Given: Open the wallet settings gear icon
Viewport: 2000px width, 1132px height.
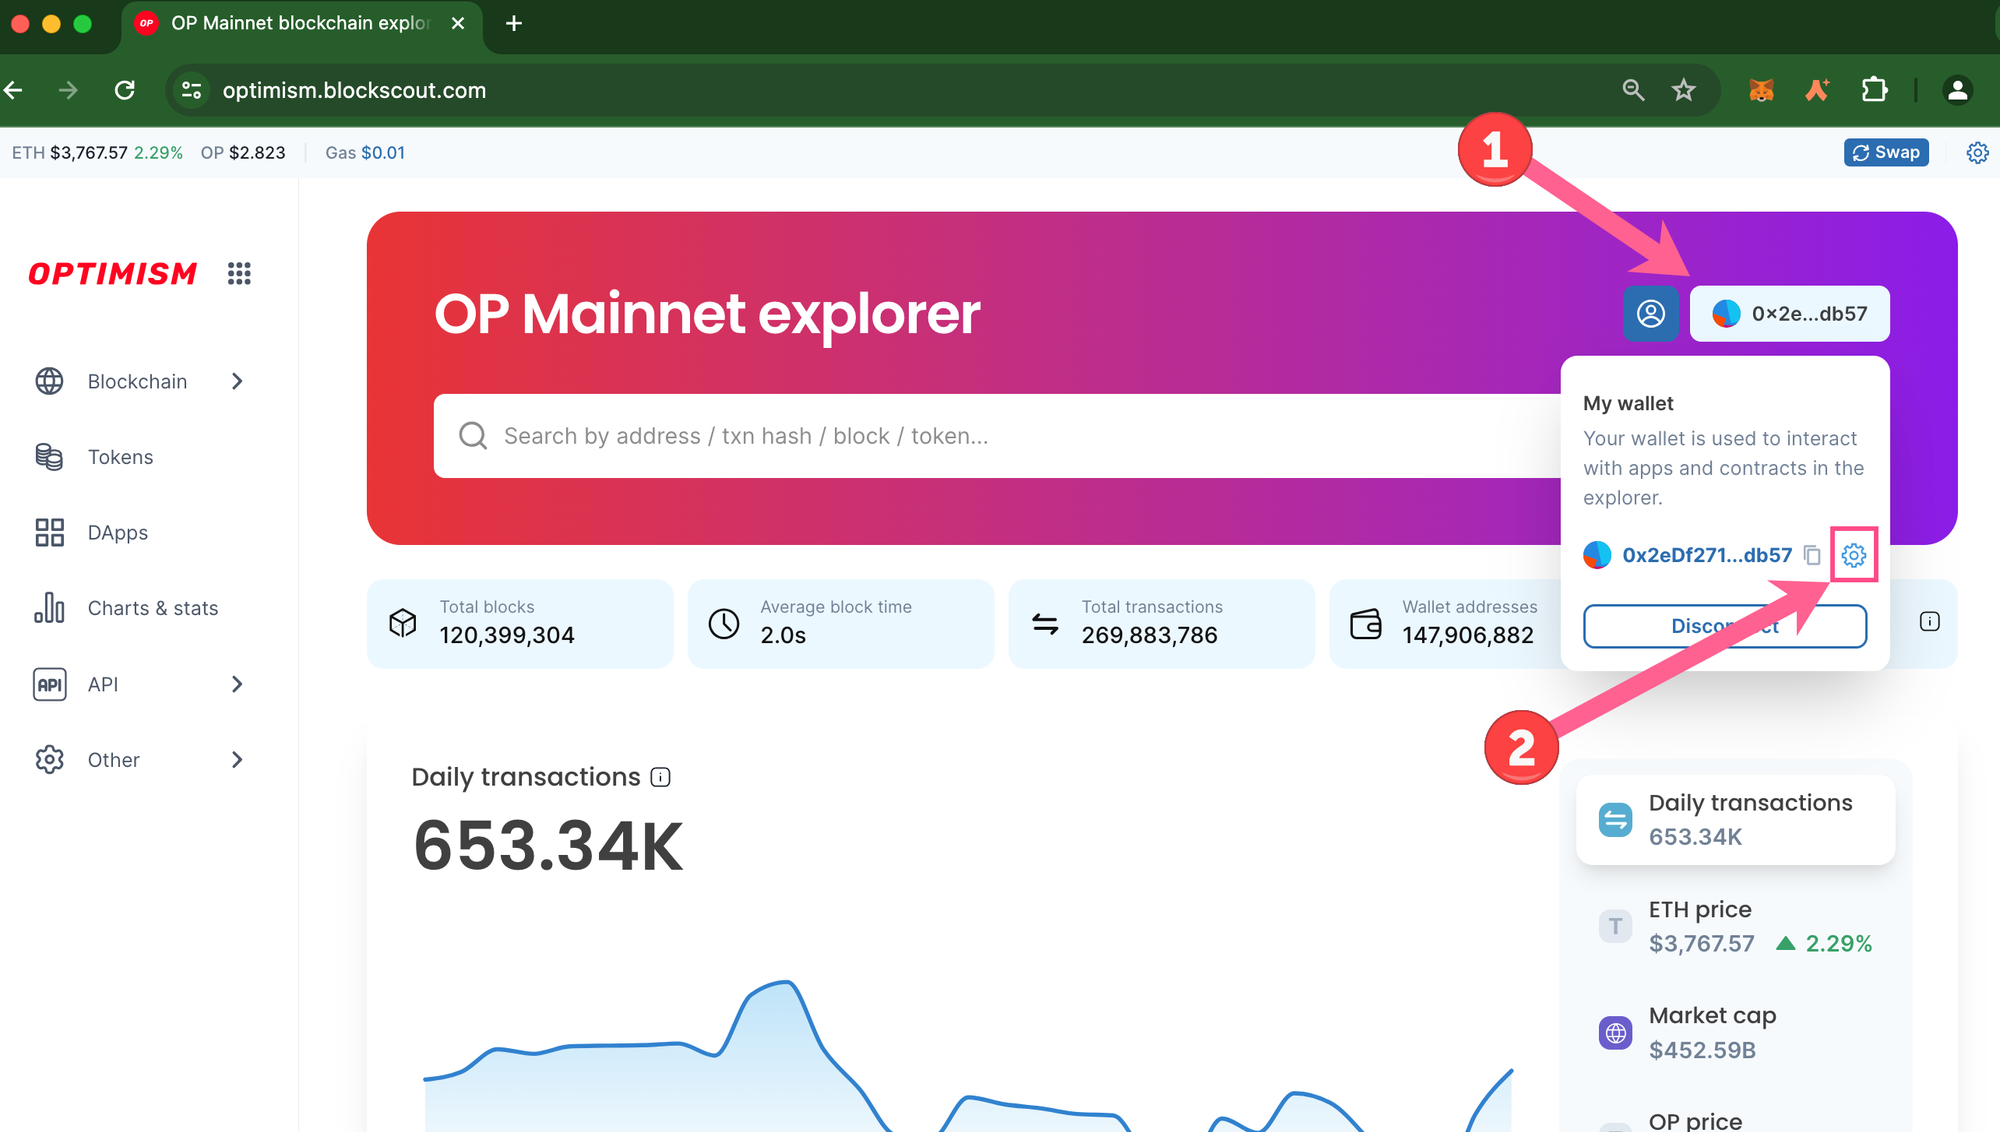Looking at the screenshot, I should click(1853, 555).
